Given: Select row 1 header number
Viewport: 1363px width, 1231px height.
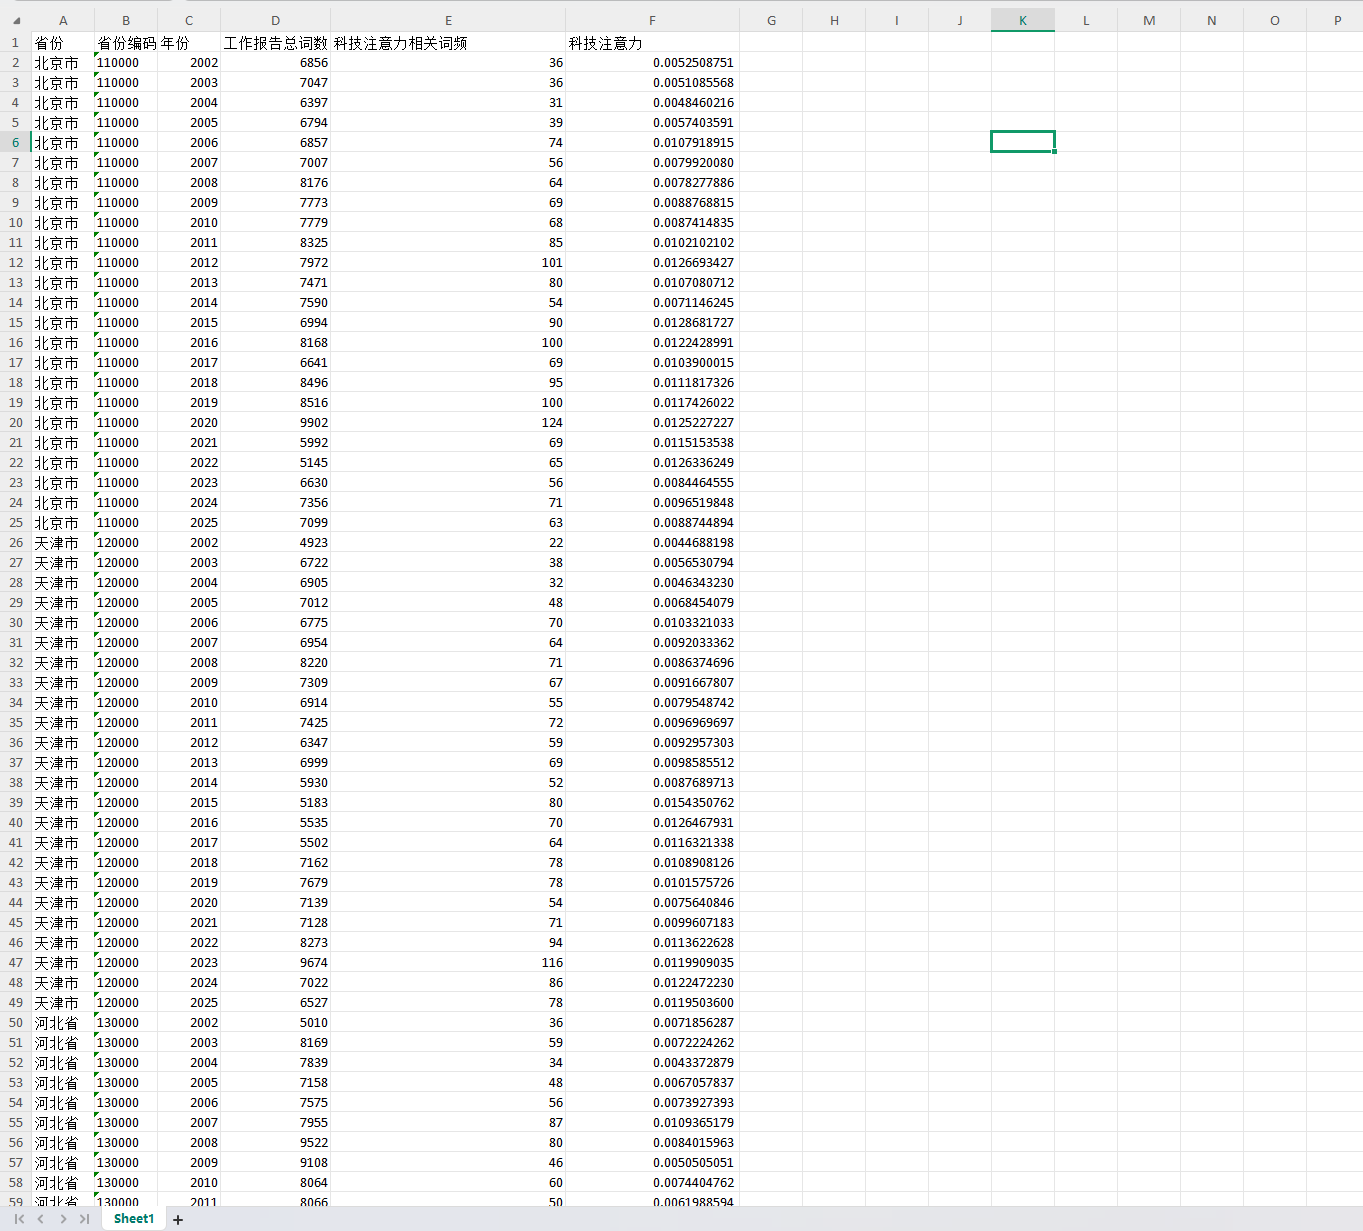Looking at the screenshot, I should (15, 43).
